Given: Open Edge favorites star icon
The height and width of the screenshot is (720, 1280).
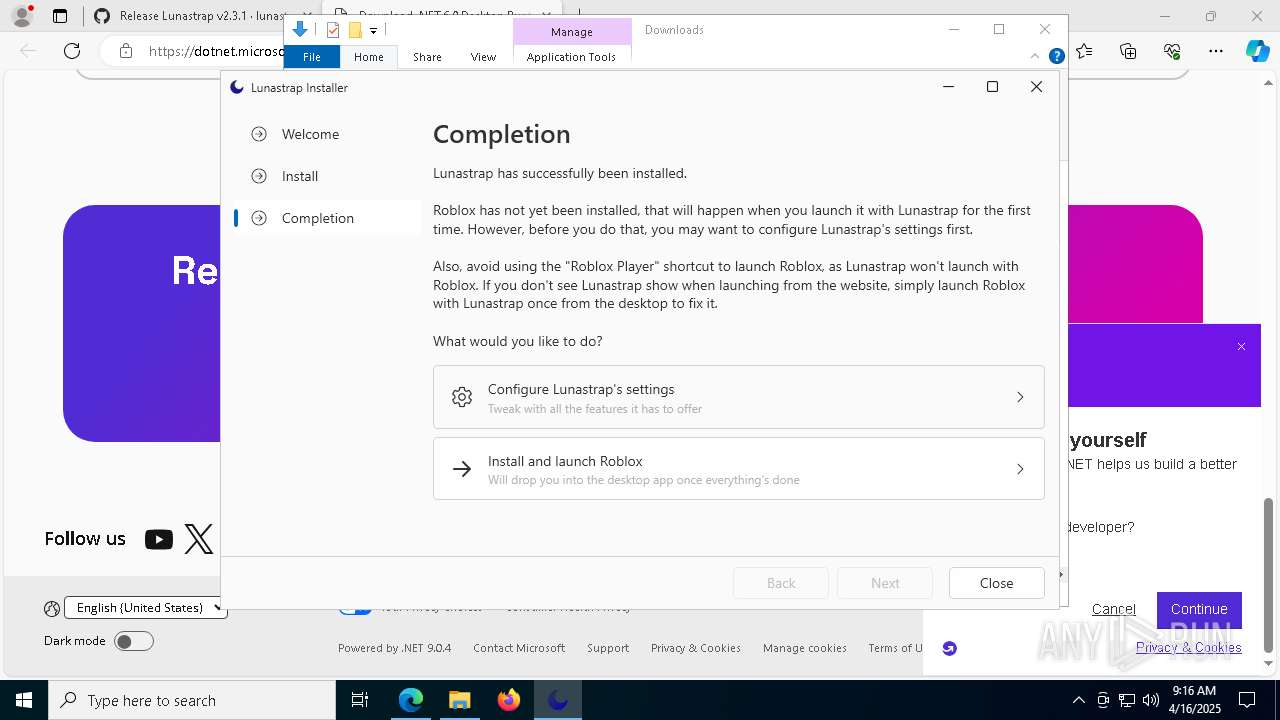Looking at the screenshot, I should click(x=1085, y=51).
